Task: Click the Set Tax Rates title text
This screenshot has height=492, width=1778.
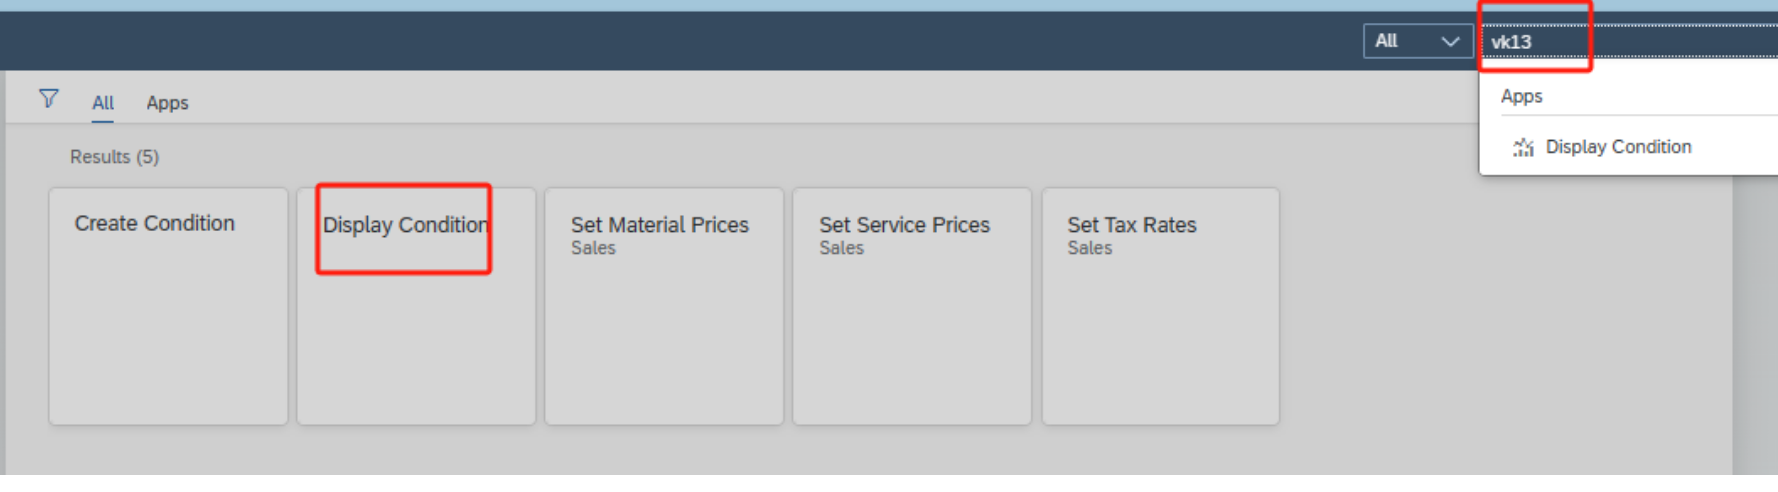Action: pos(1131,225)
